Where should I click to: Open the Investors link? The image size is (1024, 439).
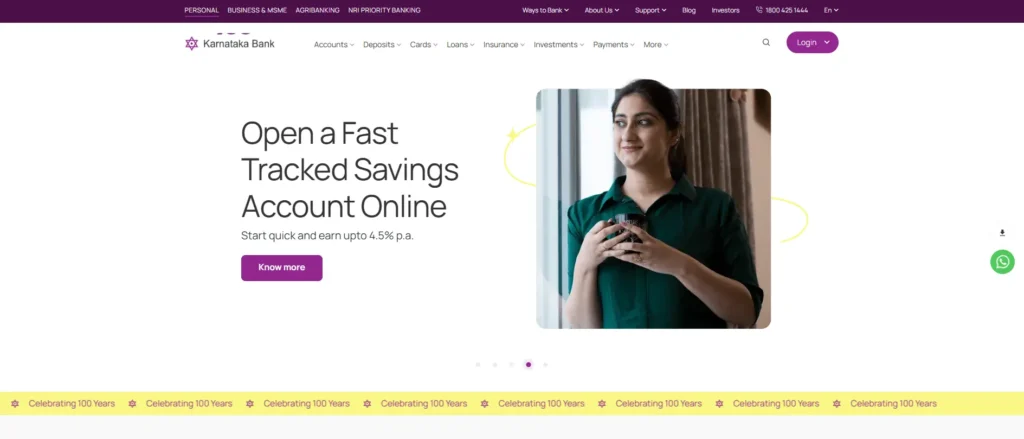pyautogui.click(x=726, y=10)
